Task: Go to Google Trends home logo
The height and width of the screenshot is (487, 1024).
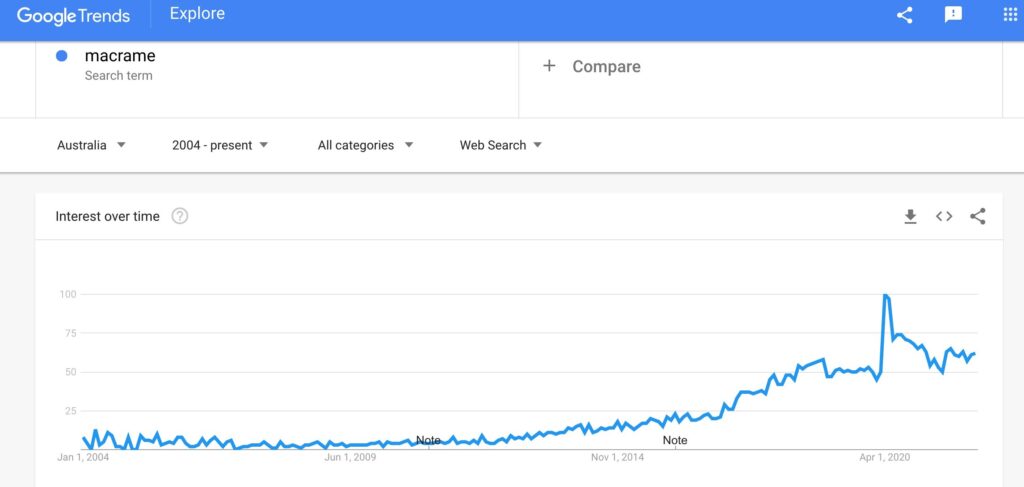Action: (x=73, y=16)
